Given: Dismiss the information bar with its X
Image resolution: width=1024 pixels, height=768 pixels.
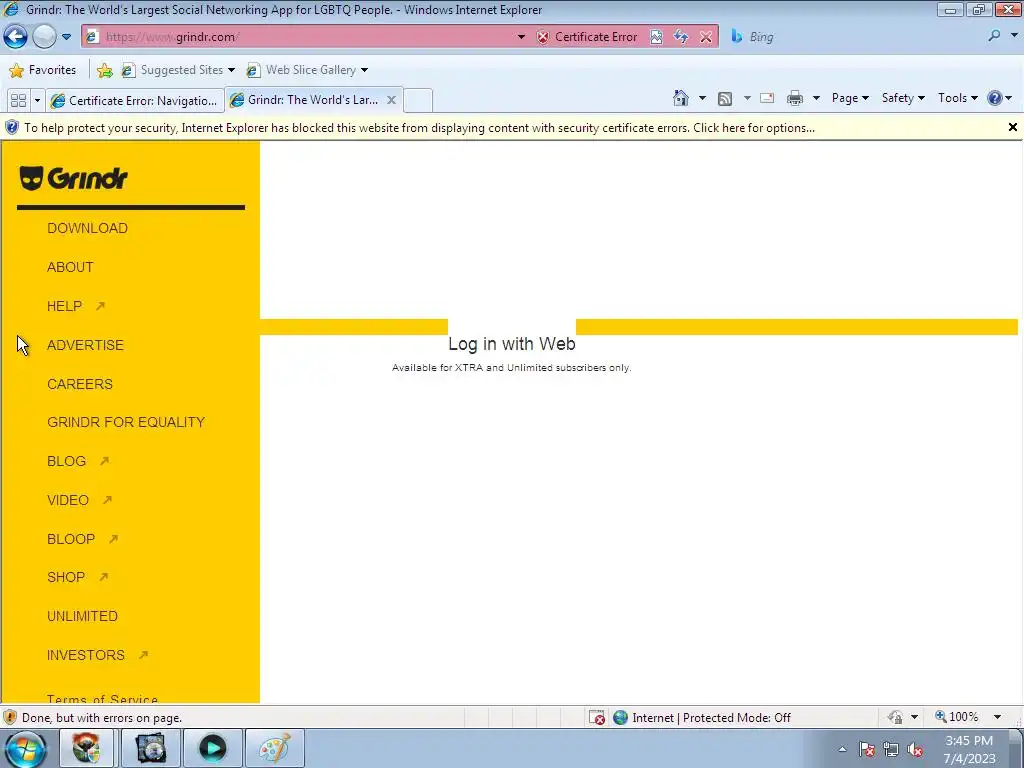Looking at the screenshot, I should pos(1012,127).
